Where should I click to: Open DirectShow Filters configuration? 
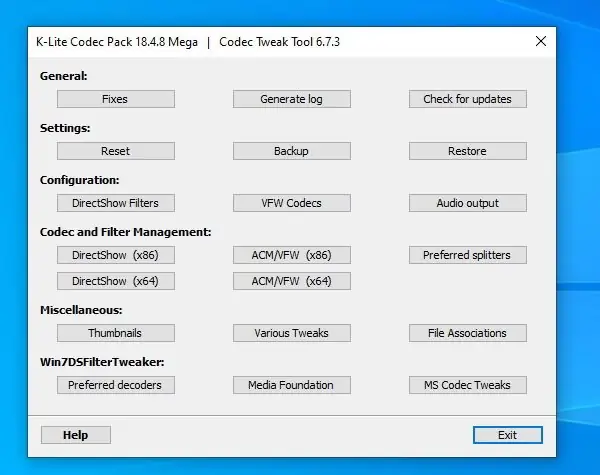pyautogui.click(x=115, y=203)
